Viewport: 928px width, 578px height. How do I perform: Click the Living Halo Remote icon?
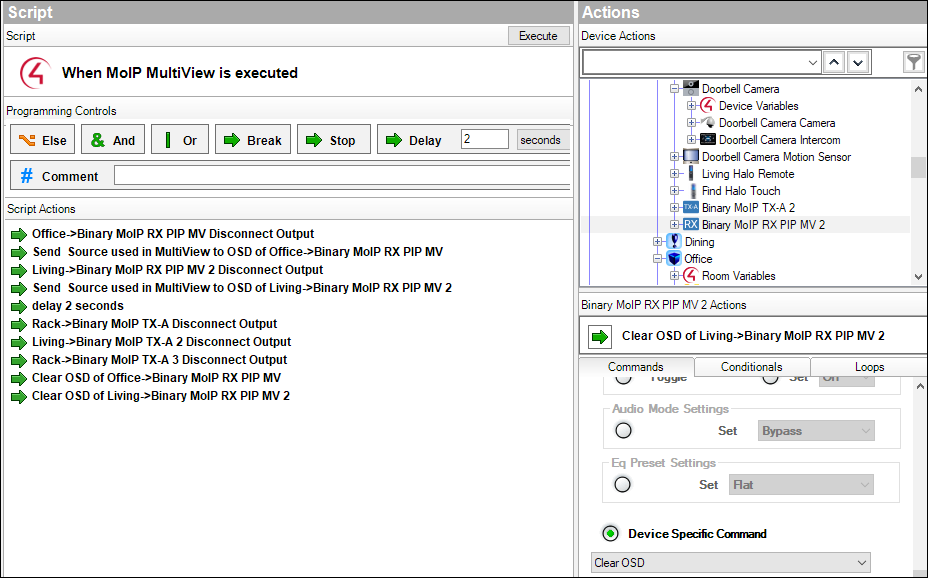(x=691, y=174)
